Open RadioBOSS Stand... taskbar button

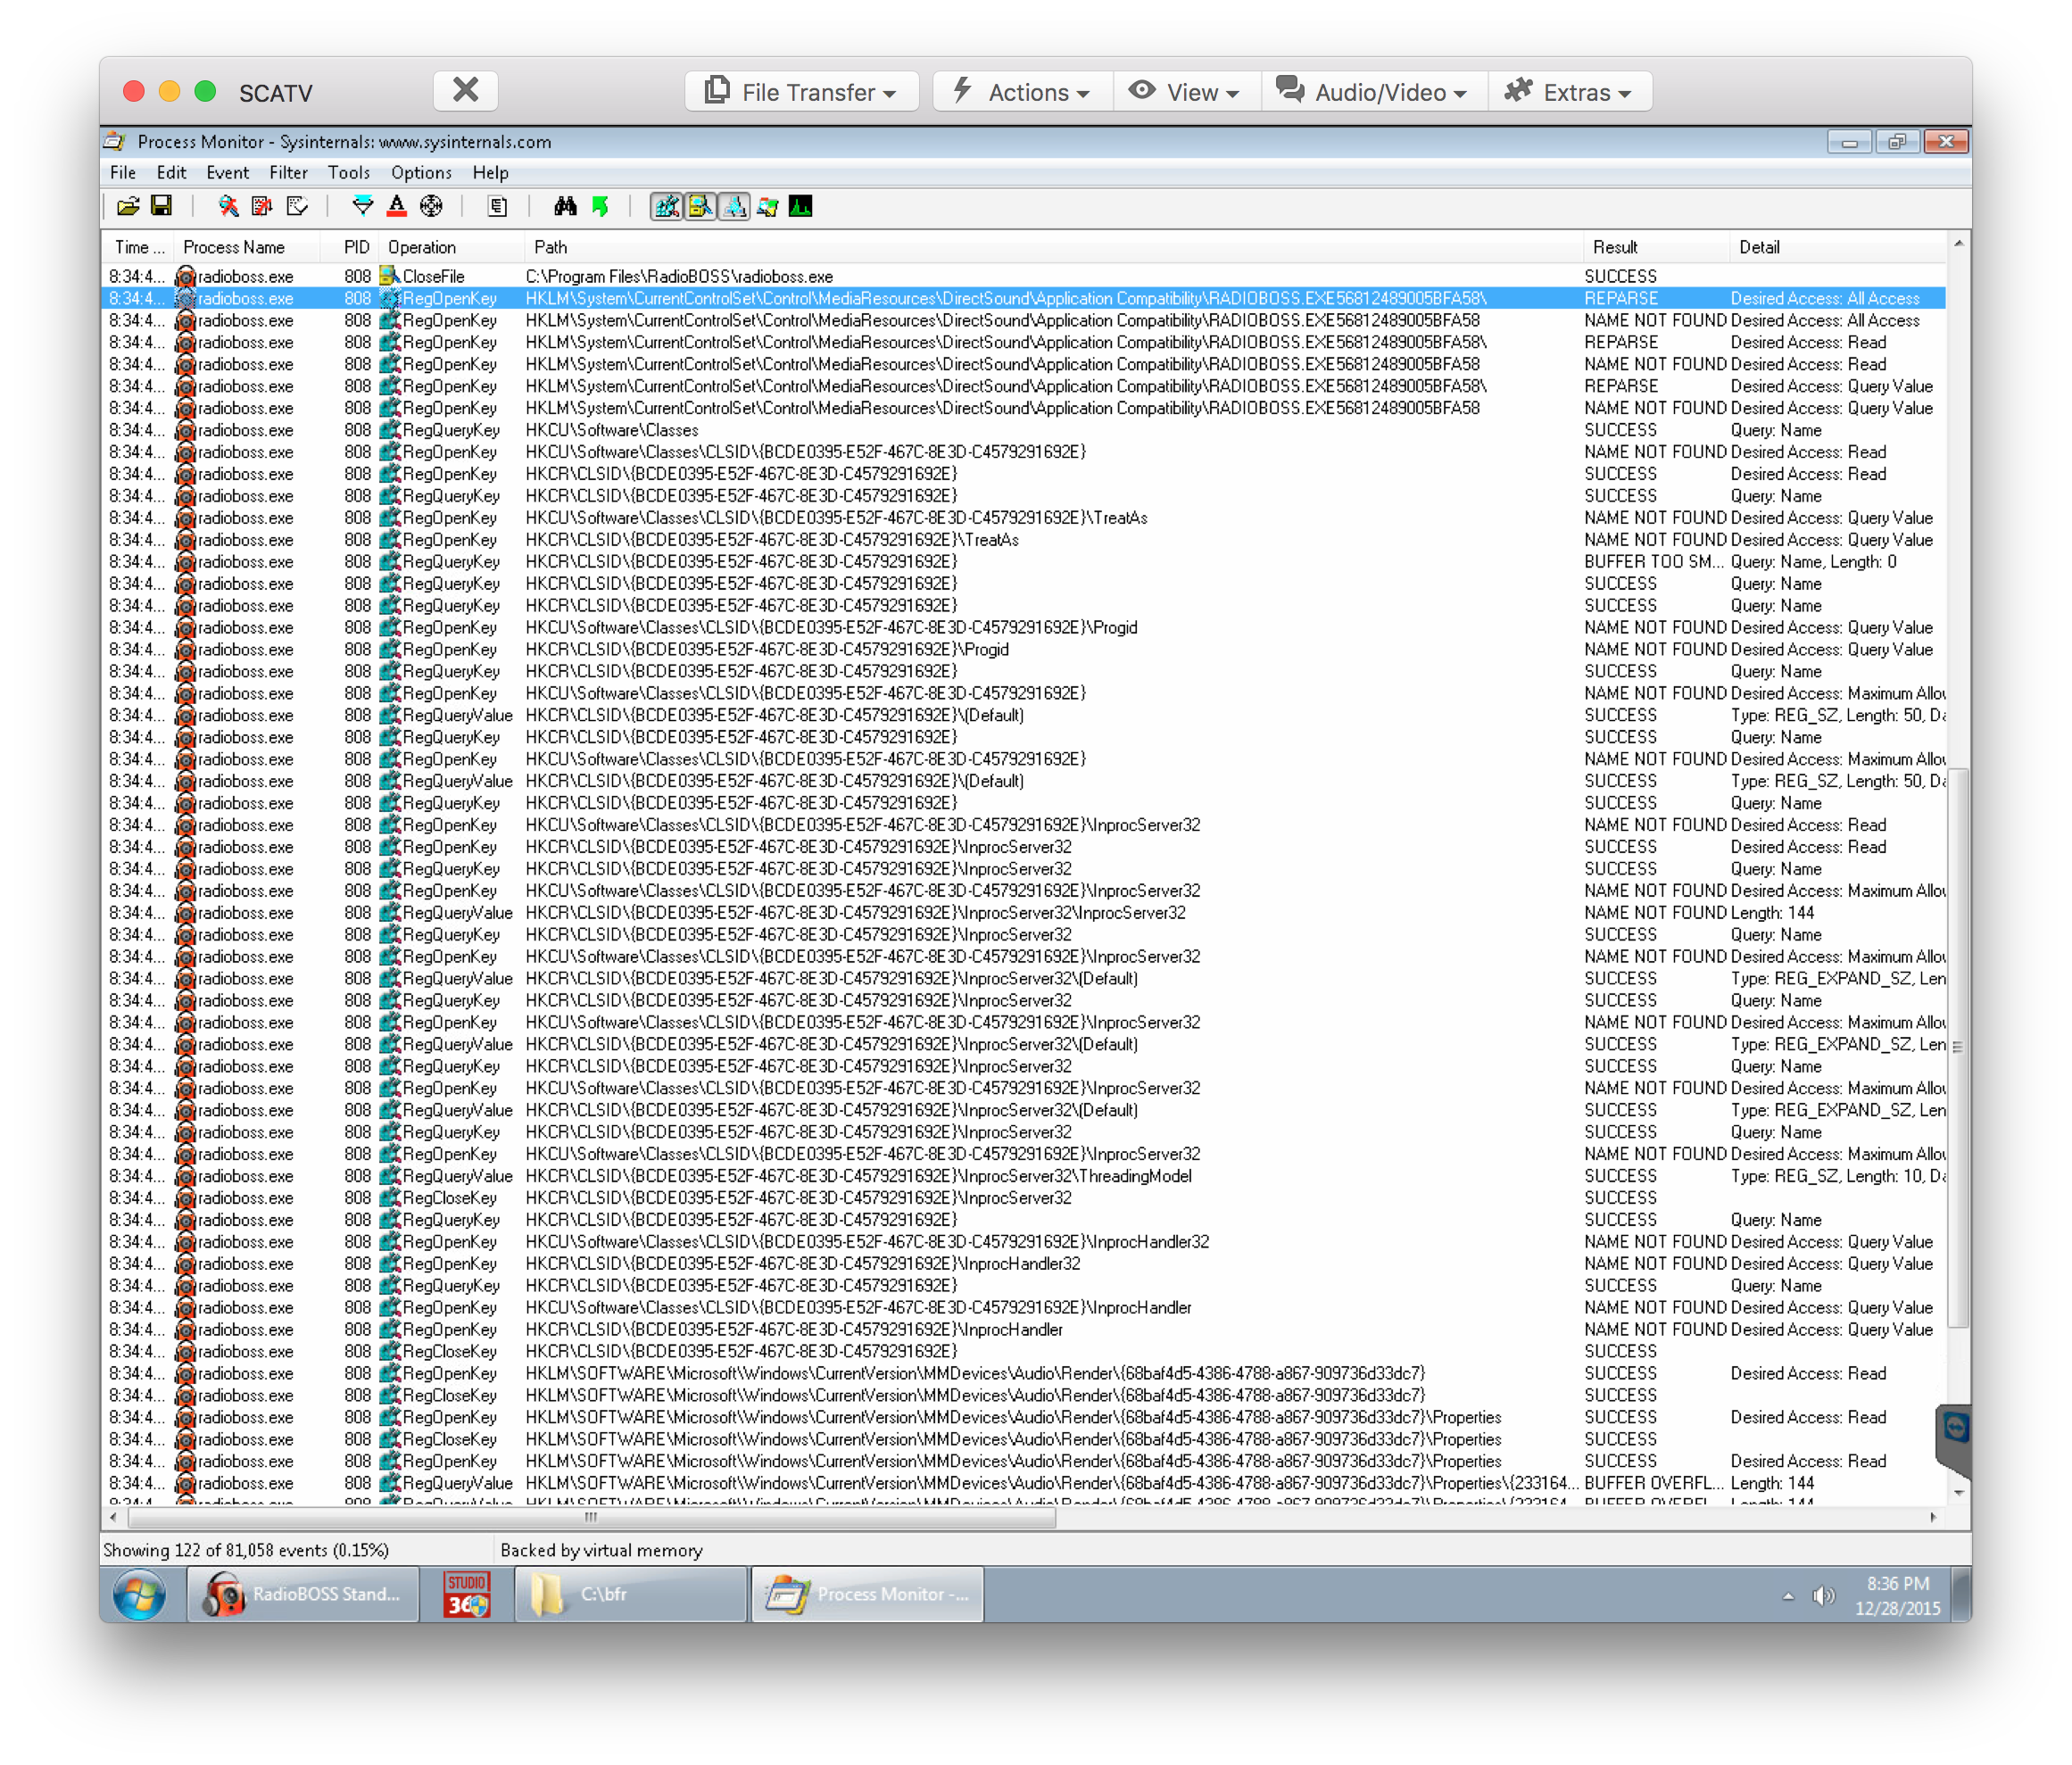pyautogui.click(x=303, y=1594)
